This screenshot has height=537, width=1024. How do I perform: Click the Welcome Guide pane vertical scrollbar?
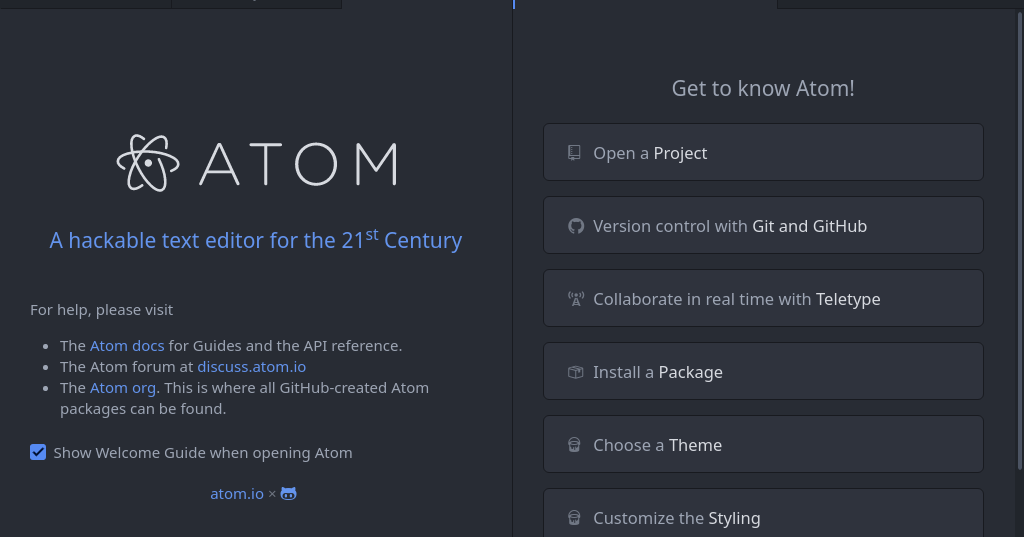1020,240
